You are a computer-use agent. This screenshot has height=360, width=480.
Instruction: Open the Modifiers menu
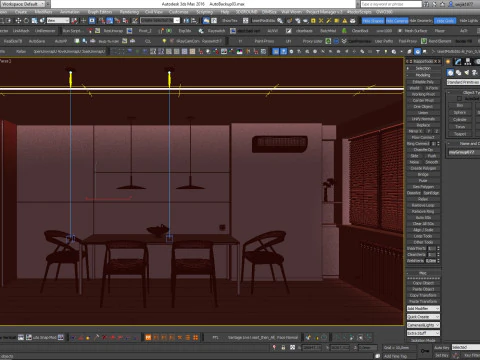click(43, 12)
